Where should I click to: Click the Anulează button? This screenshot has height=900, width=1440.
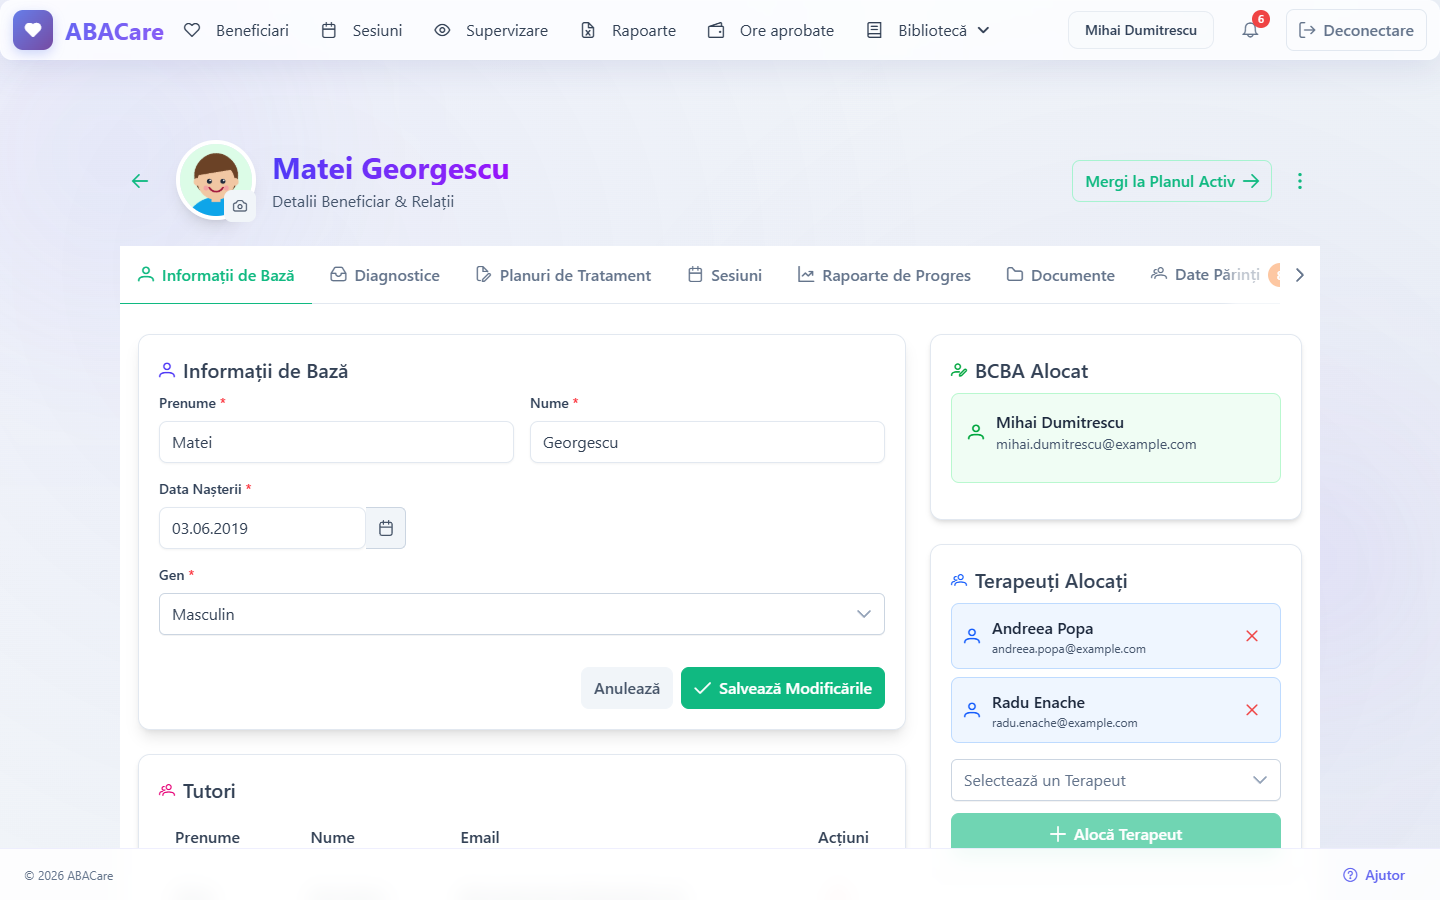(x=627, y=688)
